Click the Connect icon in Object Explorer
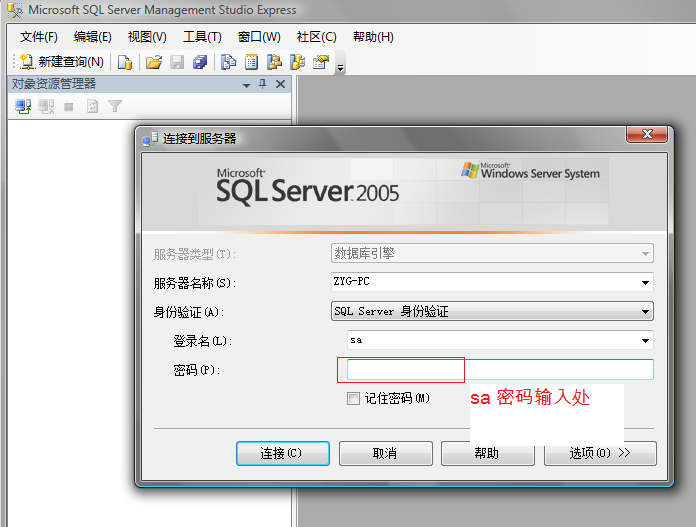696x527 pixels. point(23,107)
